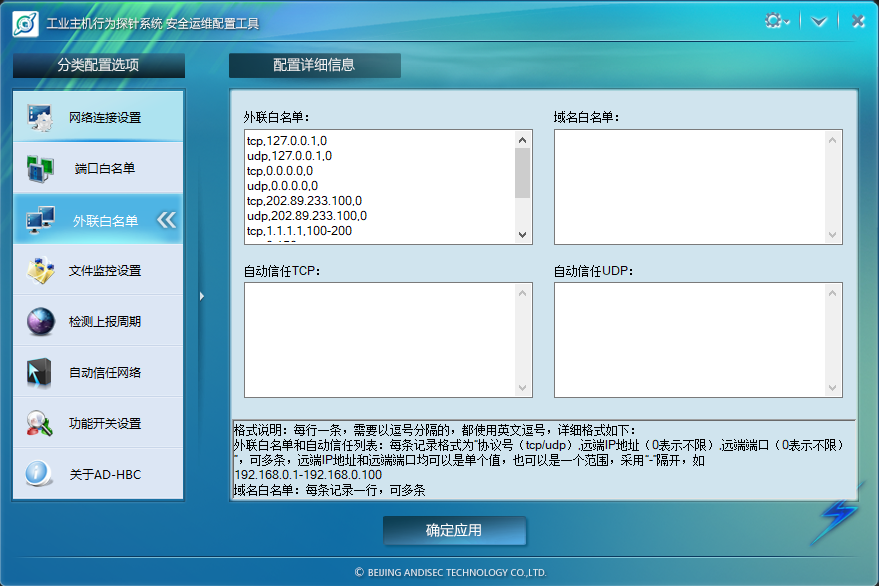Click the gear settings icon in title bar
This screenshot has height=586, width=879.
(x=776, y=21)
